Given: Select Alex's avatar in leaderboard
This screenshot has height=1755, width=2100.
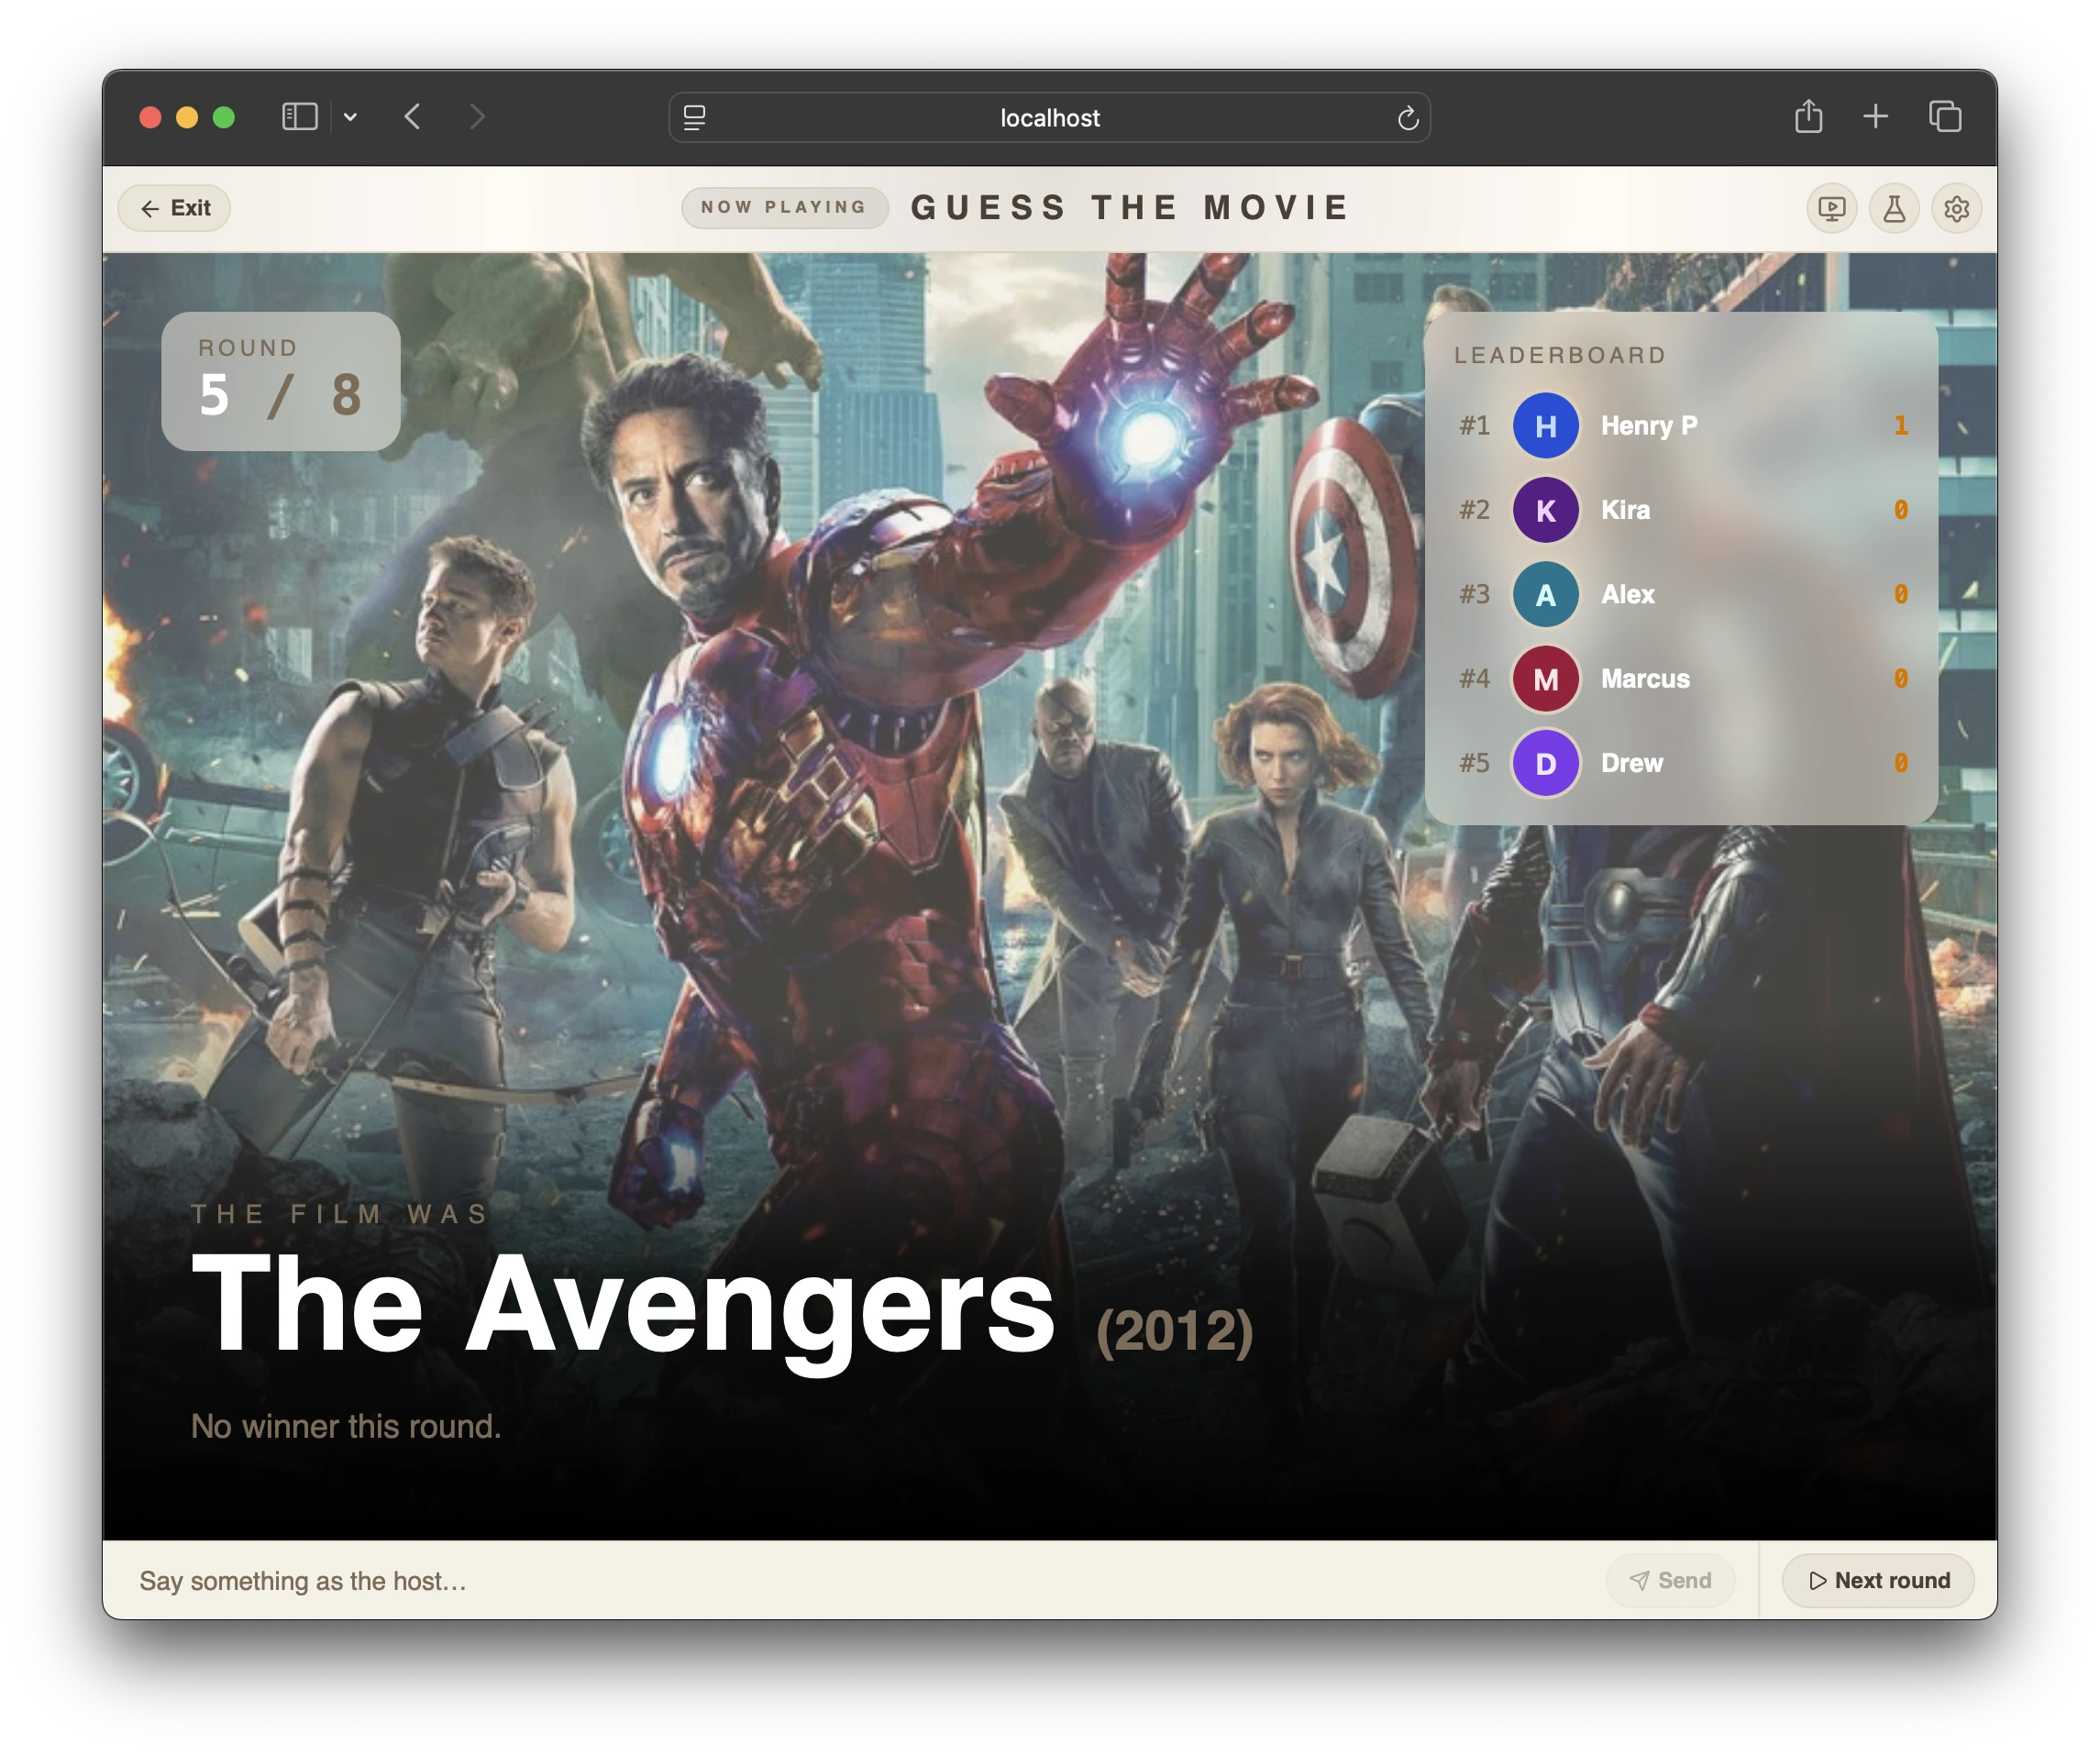Looking at the screenshot, I should pyautogui.click(x=1545, y=595).
